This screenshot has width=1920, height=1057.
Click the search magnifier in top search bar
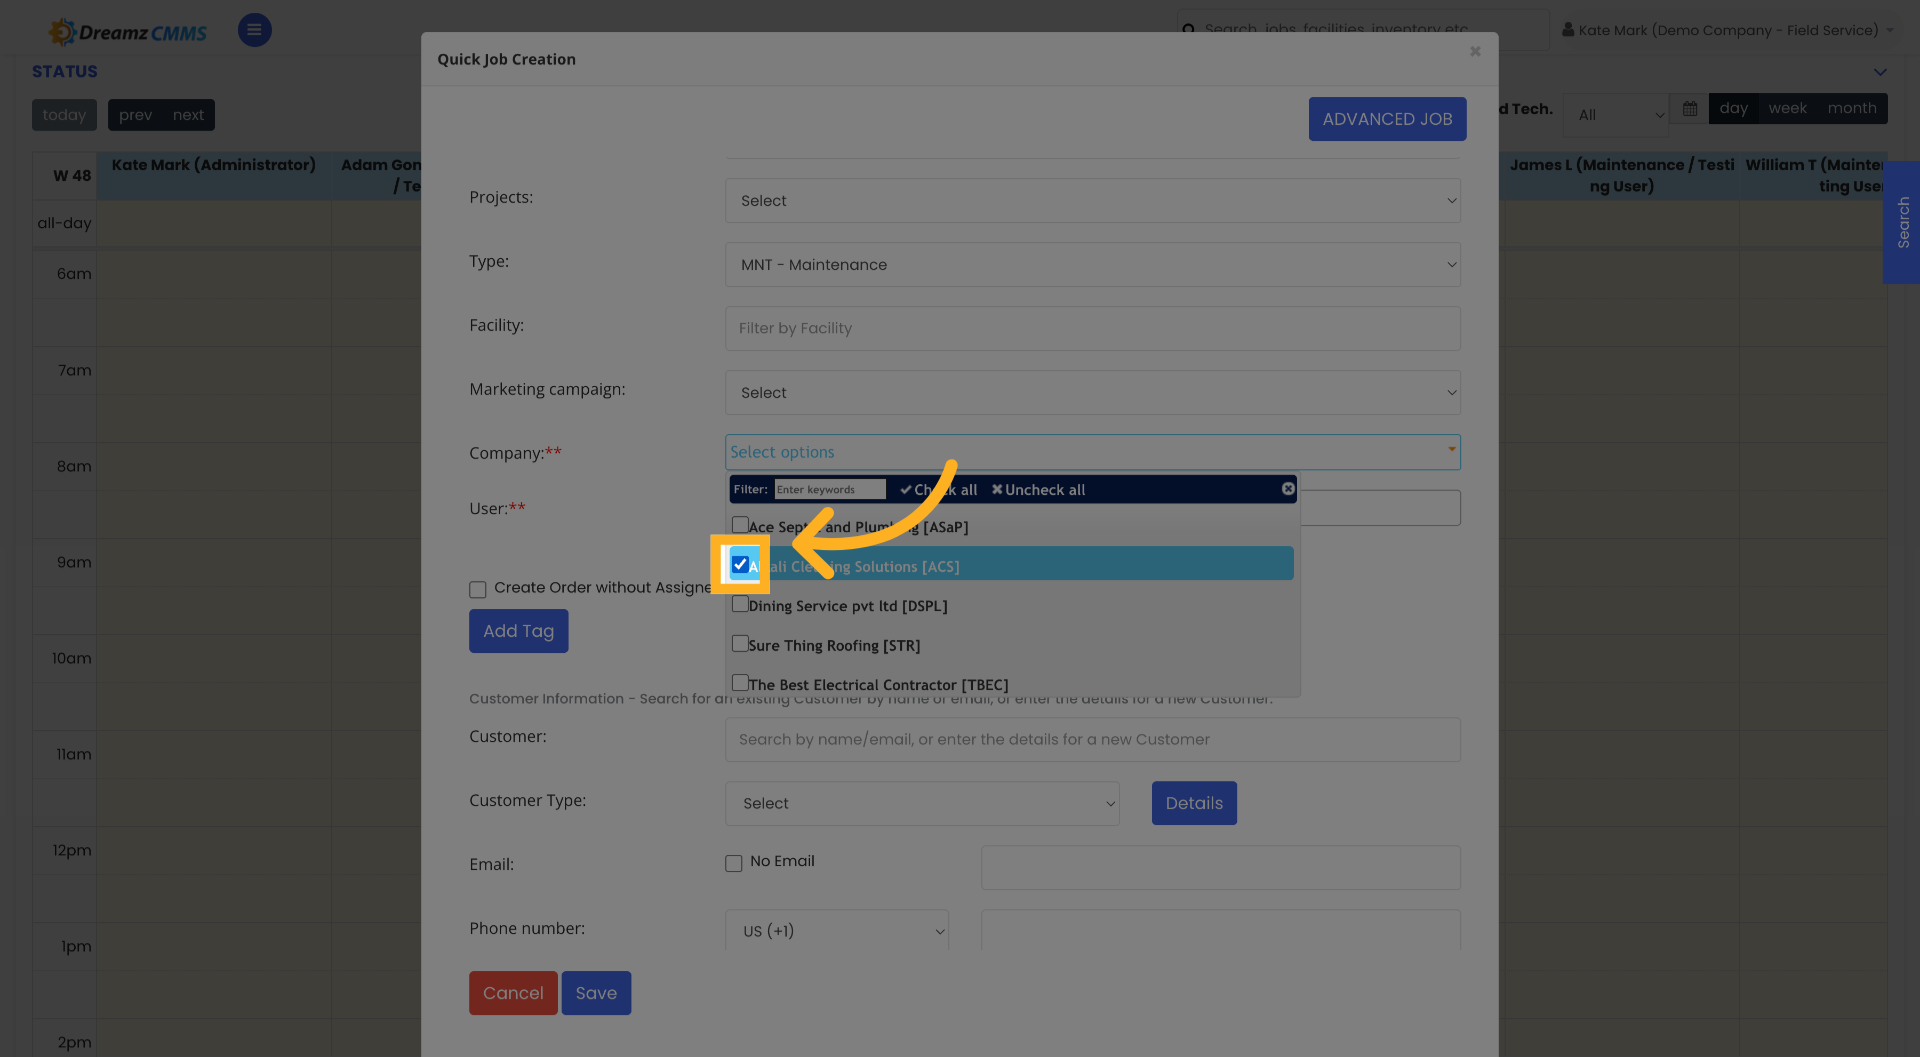click(1190, 30)
